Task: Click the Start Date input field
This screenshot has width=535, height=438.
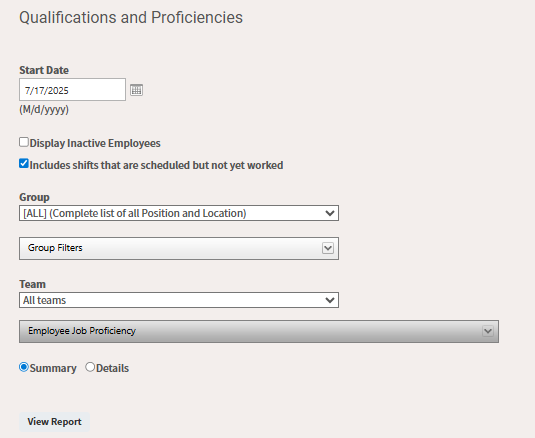Action: (72, 90)
